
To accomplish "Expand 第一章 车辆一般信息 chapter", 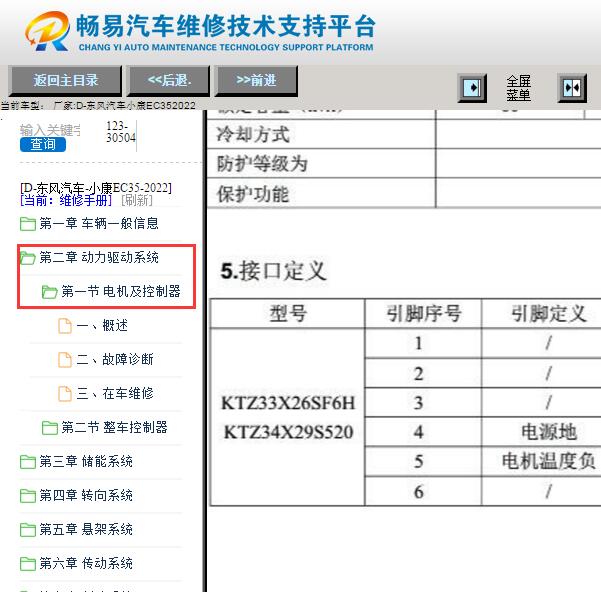I will pos(99,223).
